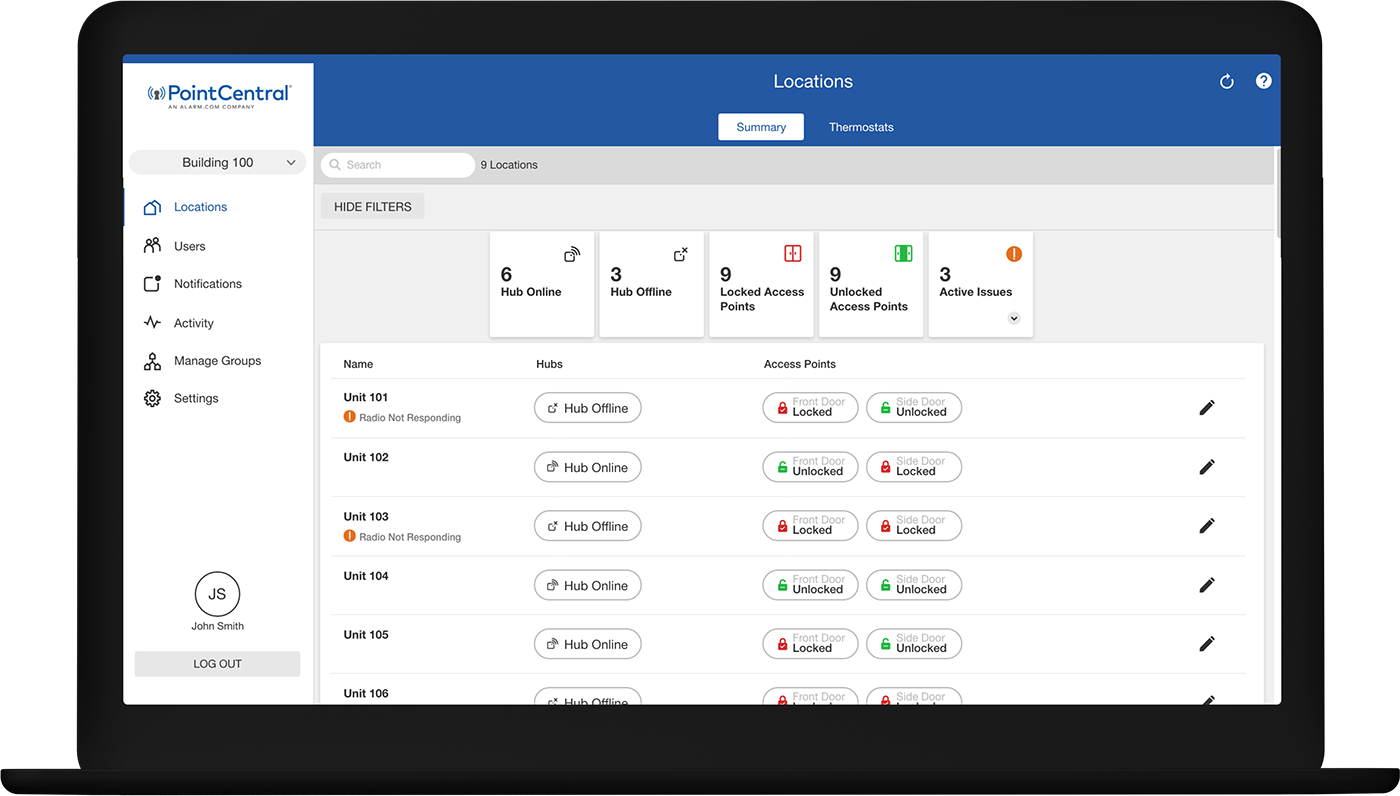Viewport: 1400px width, 796px height.
Task: Filter by the 6 Hub Online card
Action: (542, 284)
